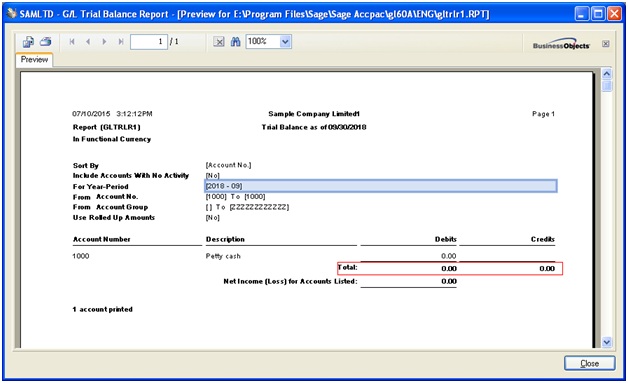Screen dimensions: 628x383
Task: Go to last page arrow
Action: 121,42
